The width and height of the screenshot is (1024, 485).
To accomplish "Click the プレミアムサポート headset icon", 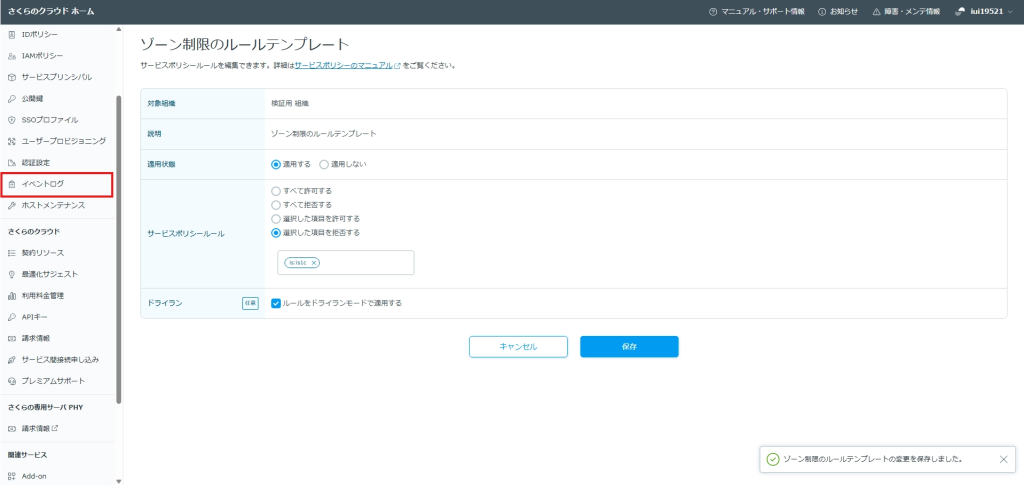I will [x=12, y=381].
